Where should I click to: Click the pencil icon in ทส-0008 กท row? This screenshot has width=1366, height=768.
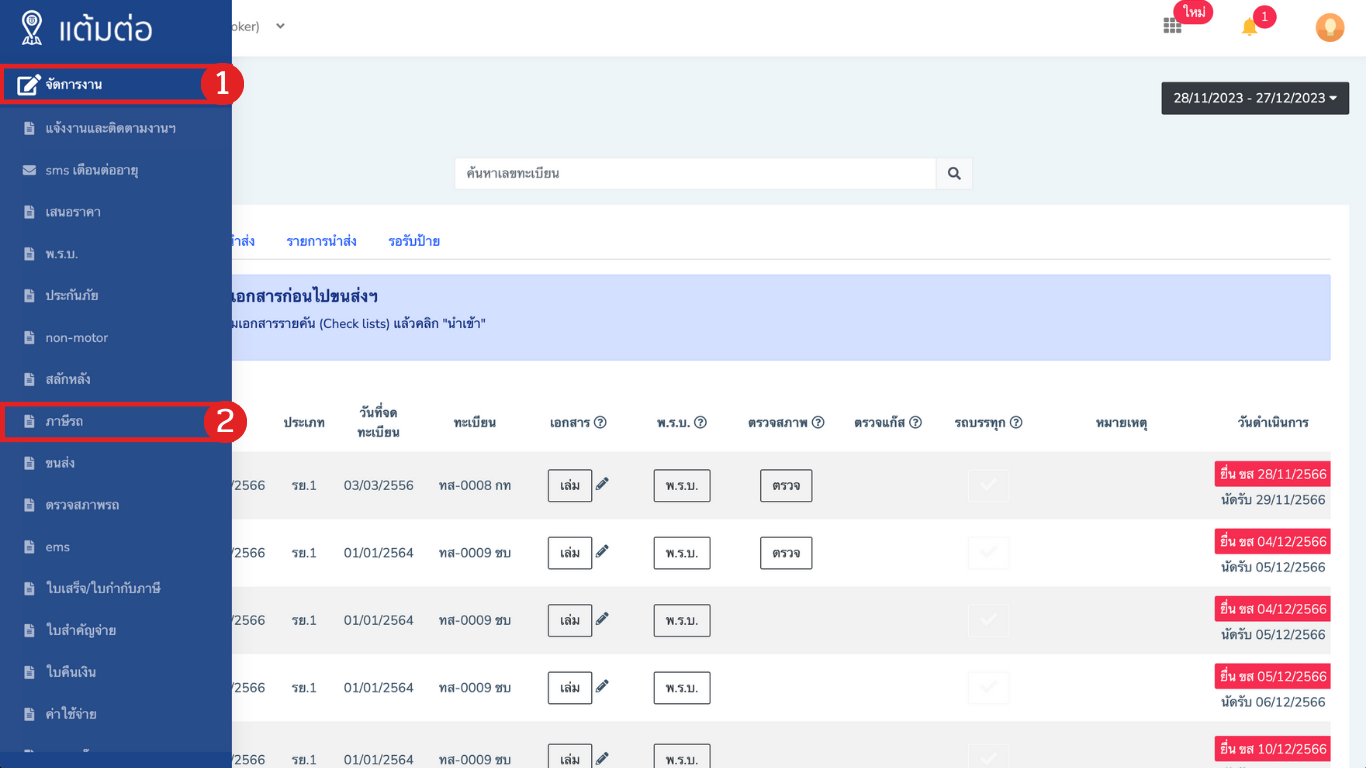click(602, 484)
